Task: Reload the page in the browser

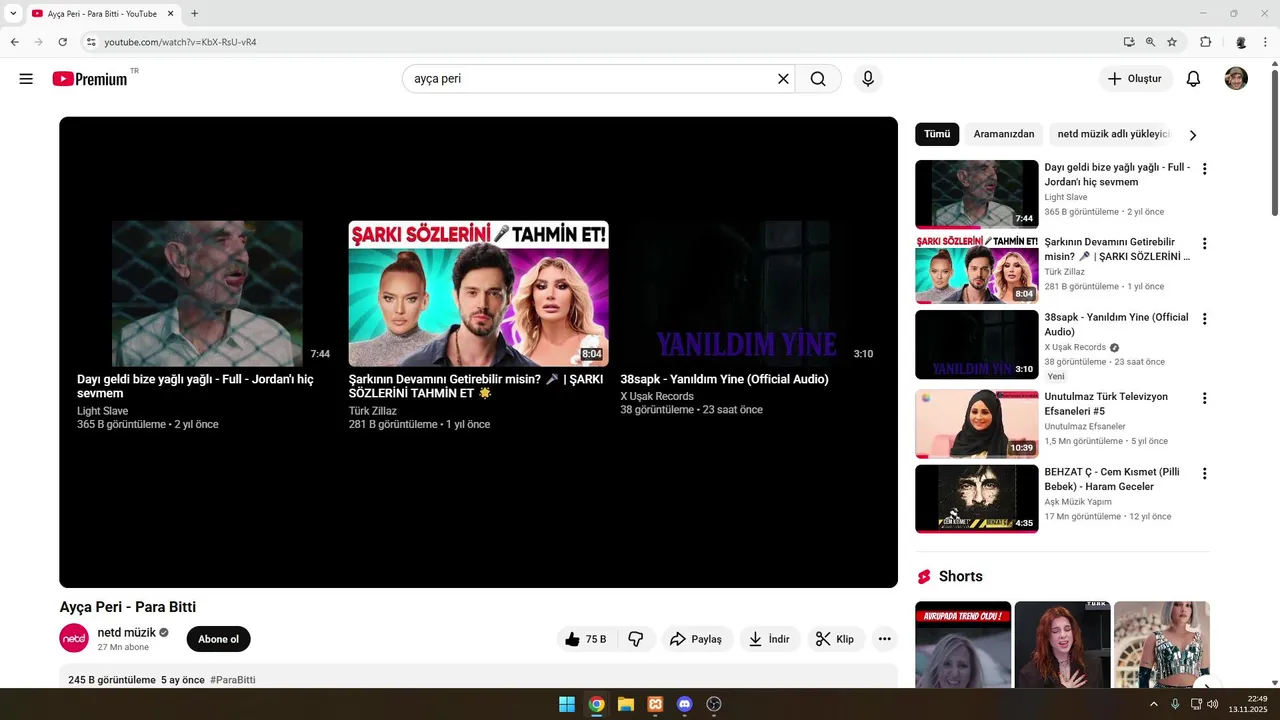Action: tap(62, 42)
